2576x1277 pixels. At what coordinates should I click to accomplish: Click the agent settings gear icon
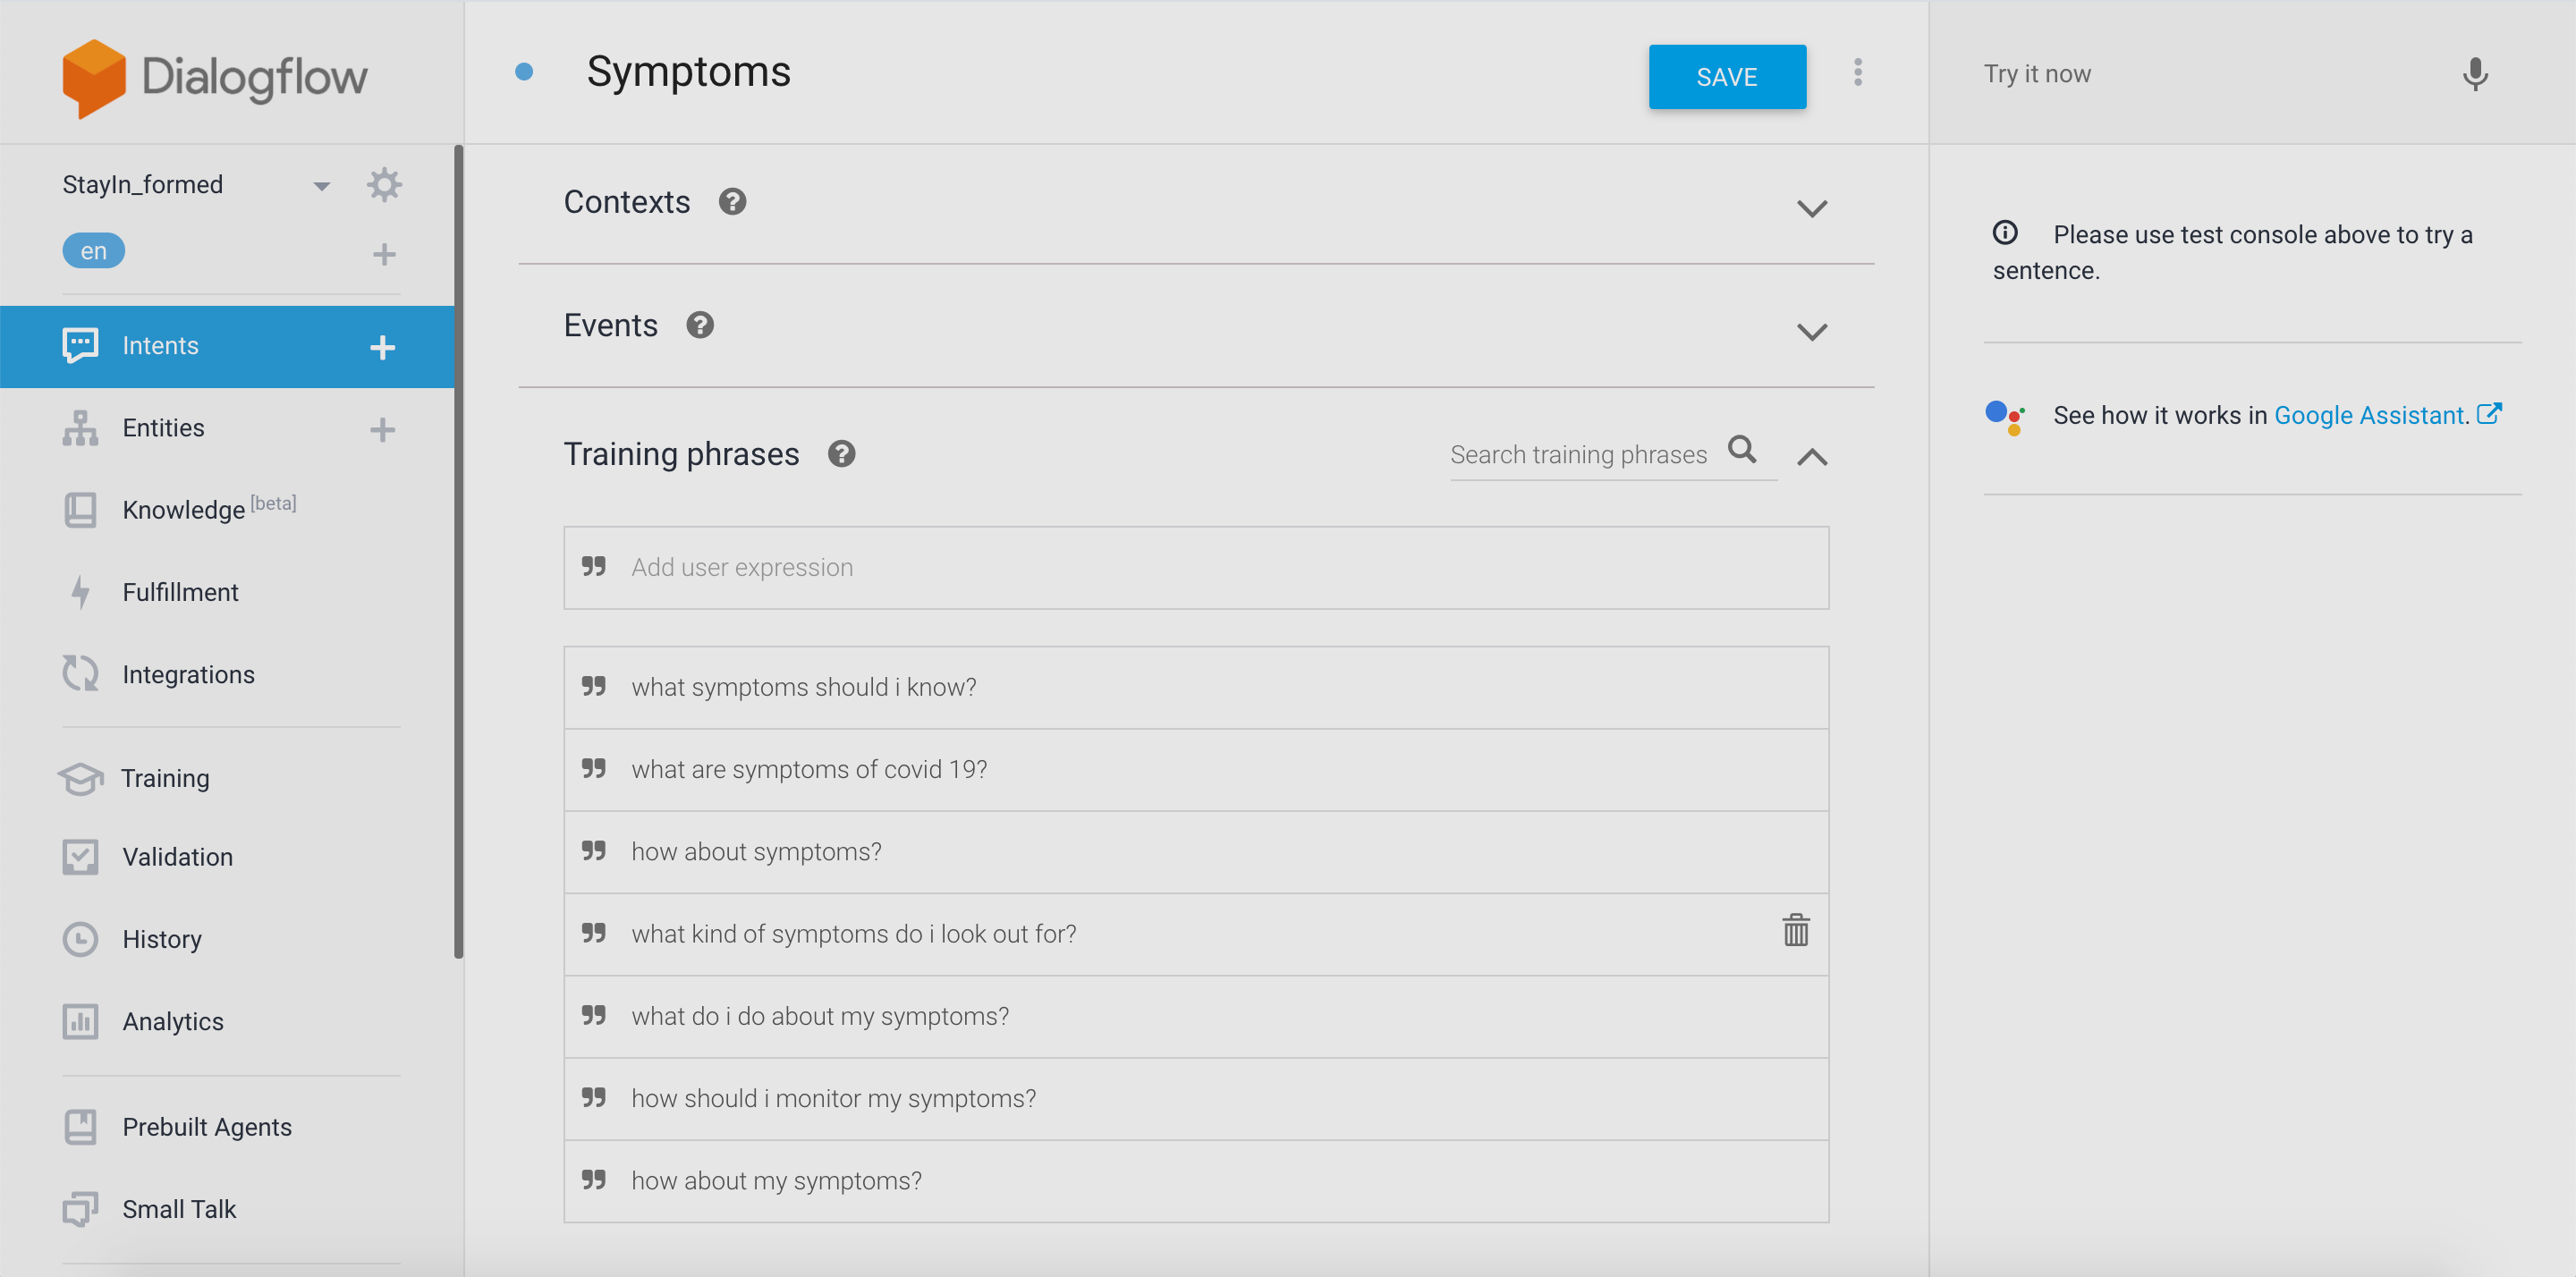(x=384, y=185)
